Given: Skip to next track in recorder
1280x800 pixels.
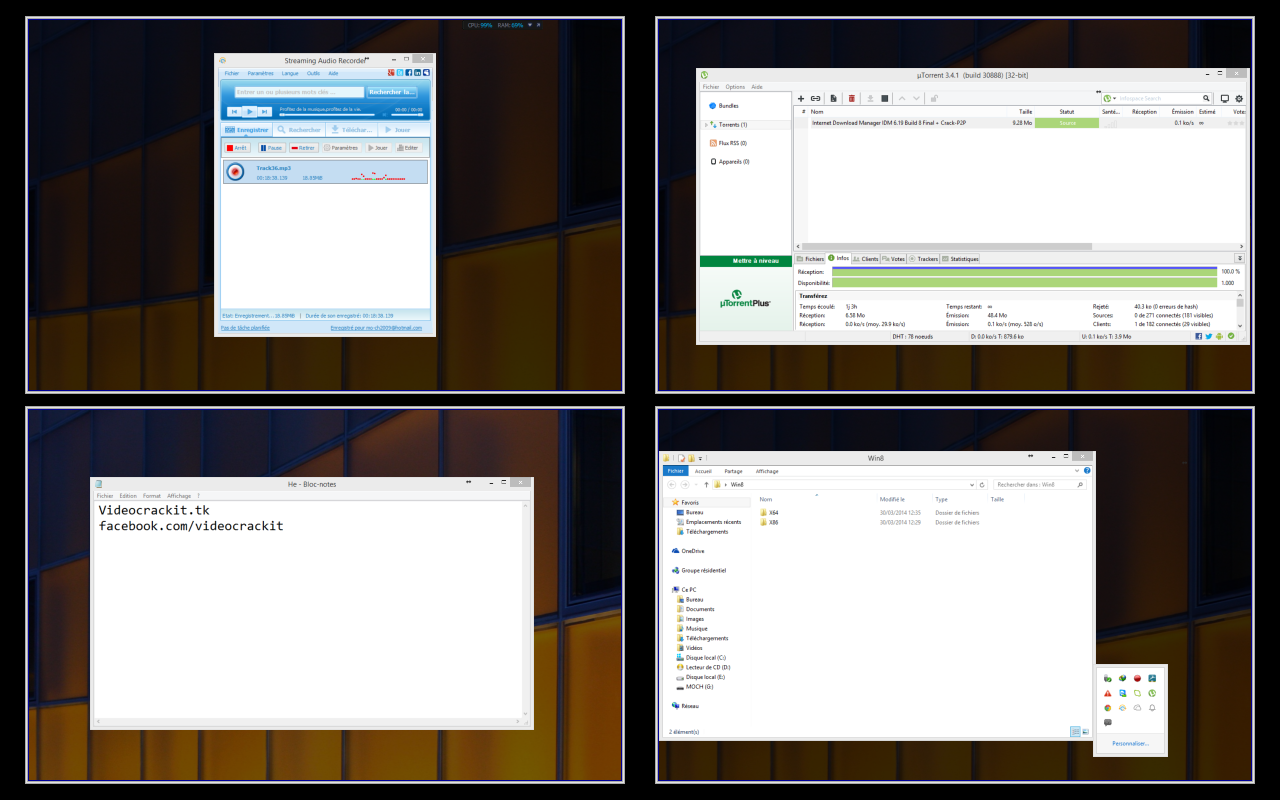Looking at the screenshot, I should click(x=264, y=111).
